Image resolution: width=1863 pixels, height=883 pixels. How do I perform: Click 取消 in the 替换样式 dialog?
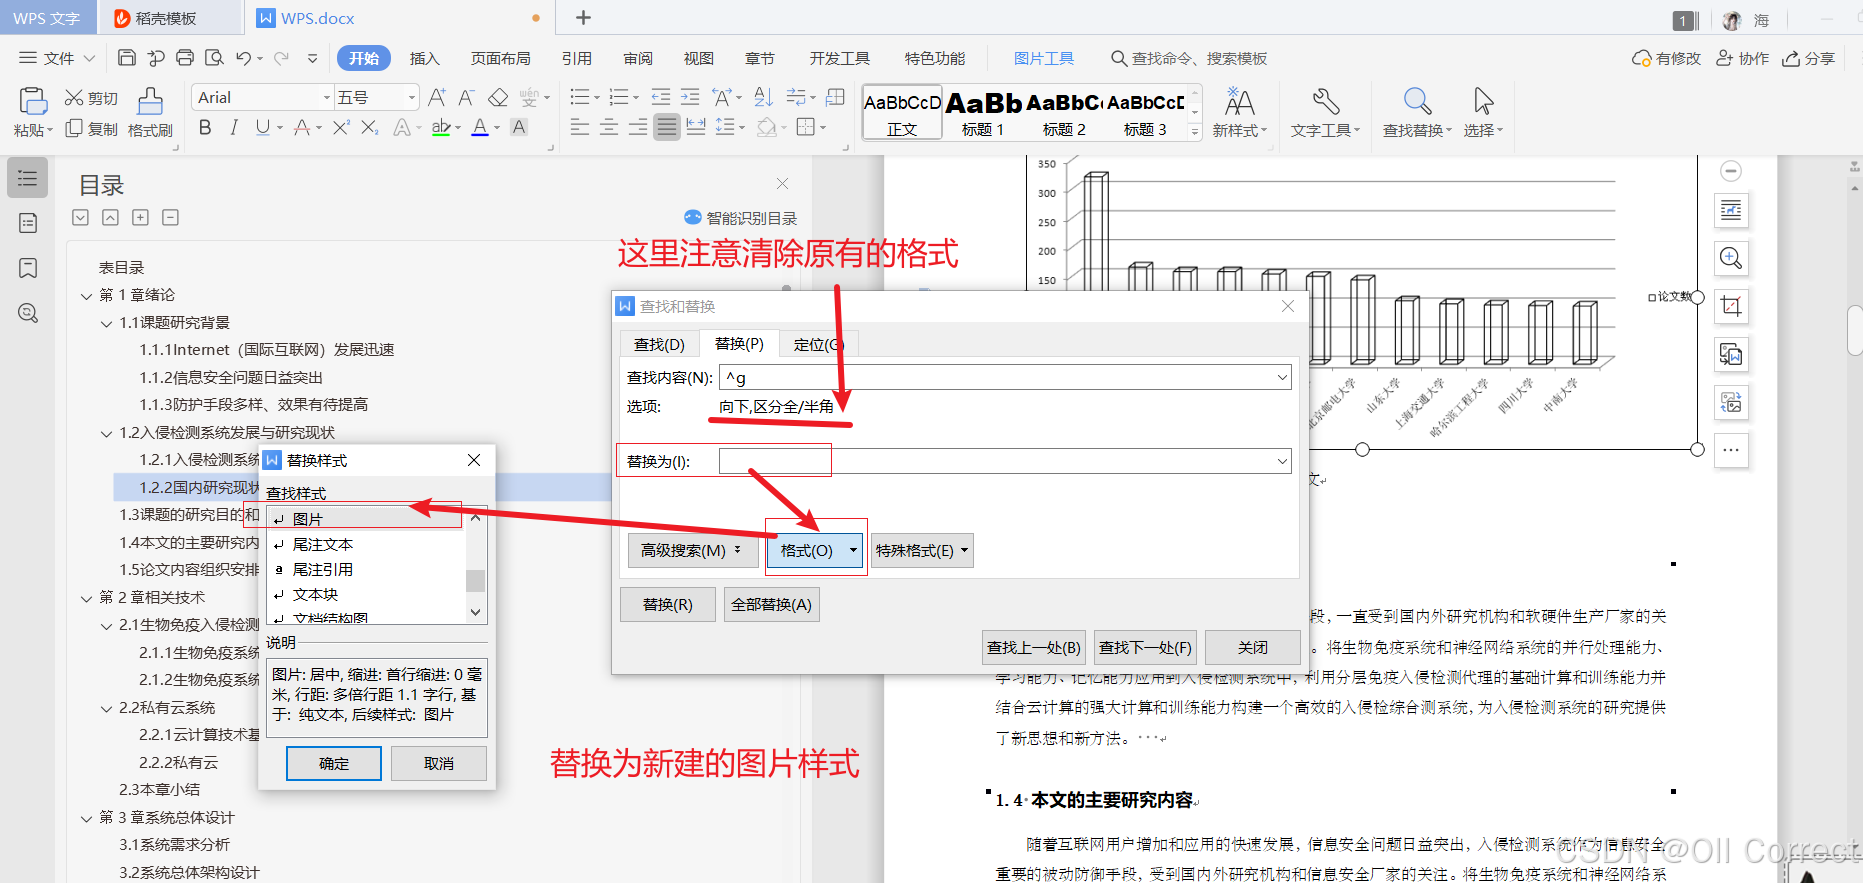pyautogui.click(x=439, y=763)
